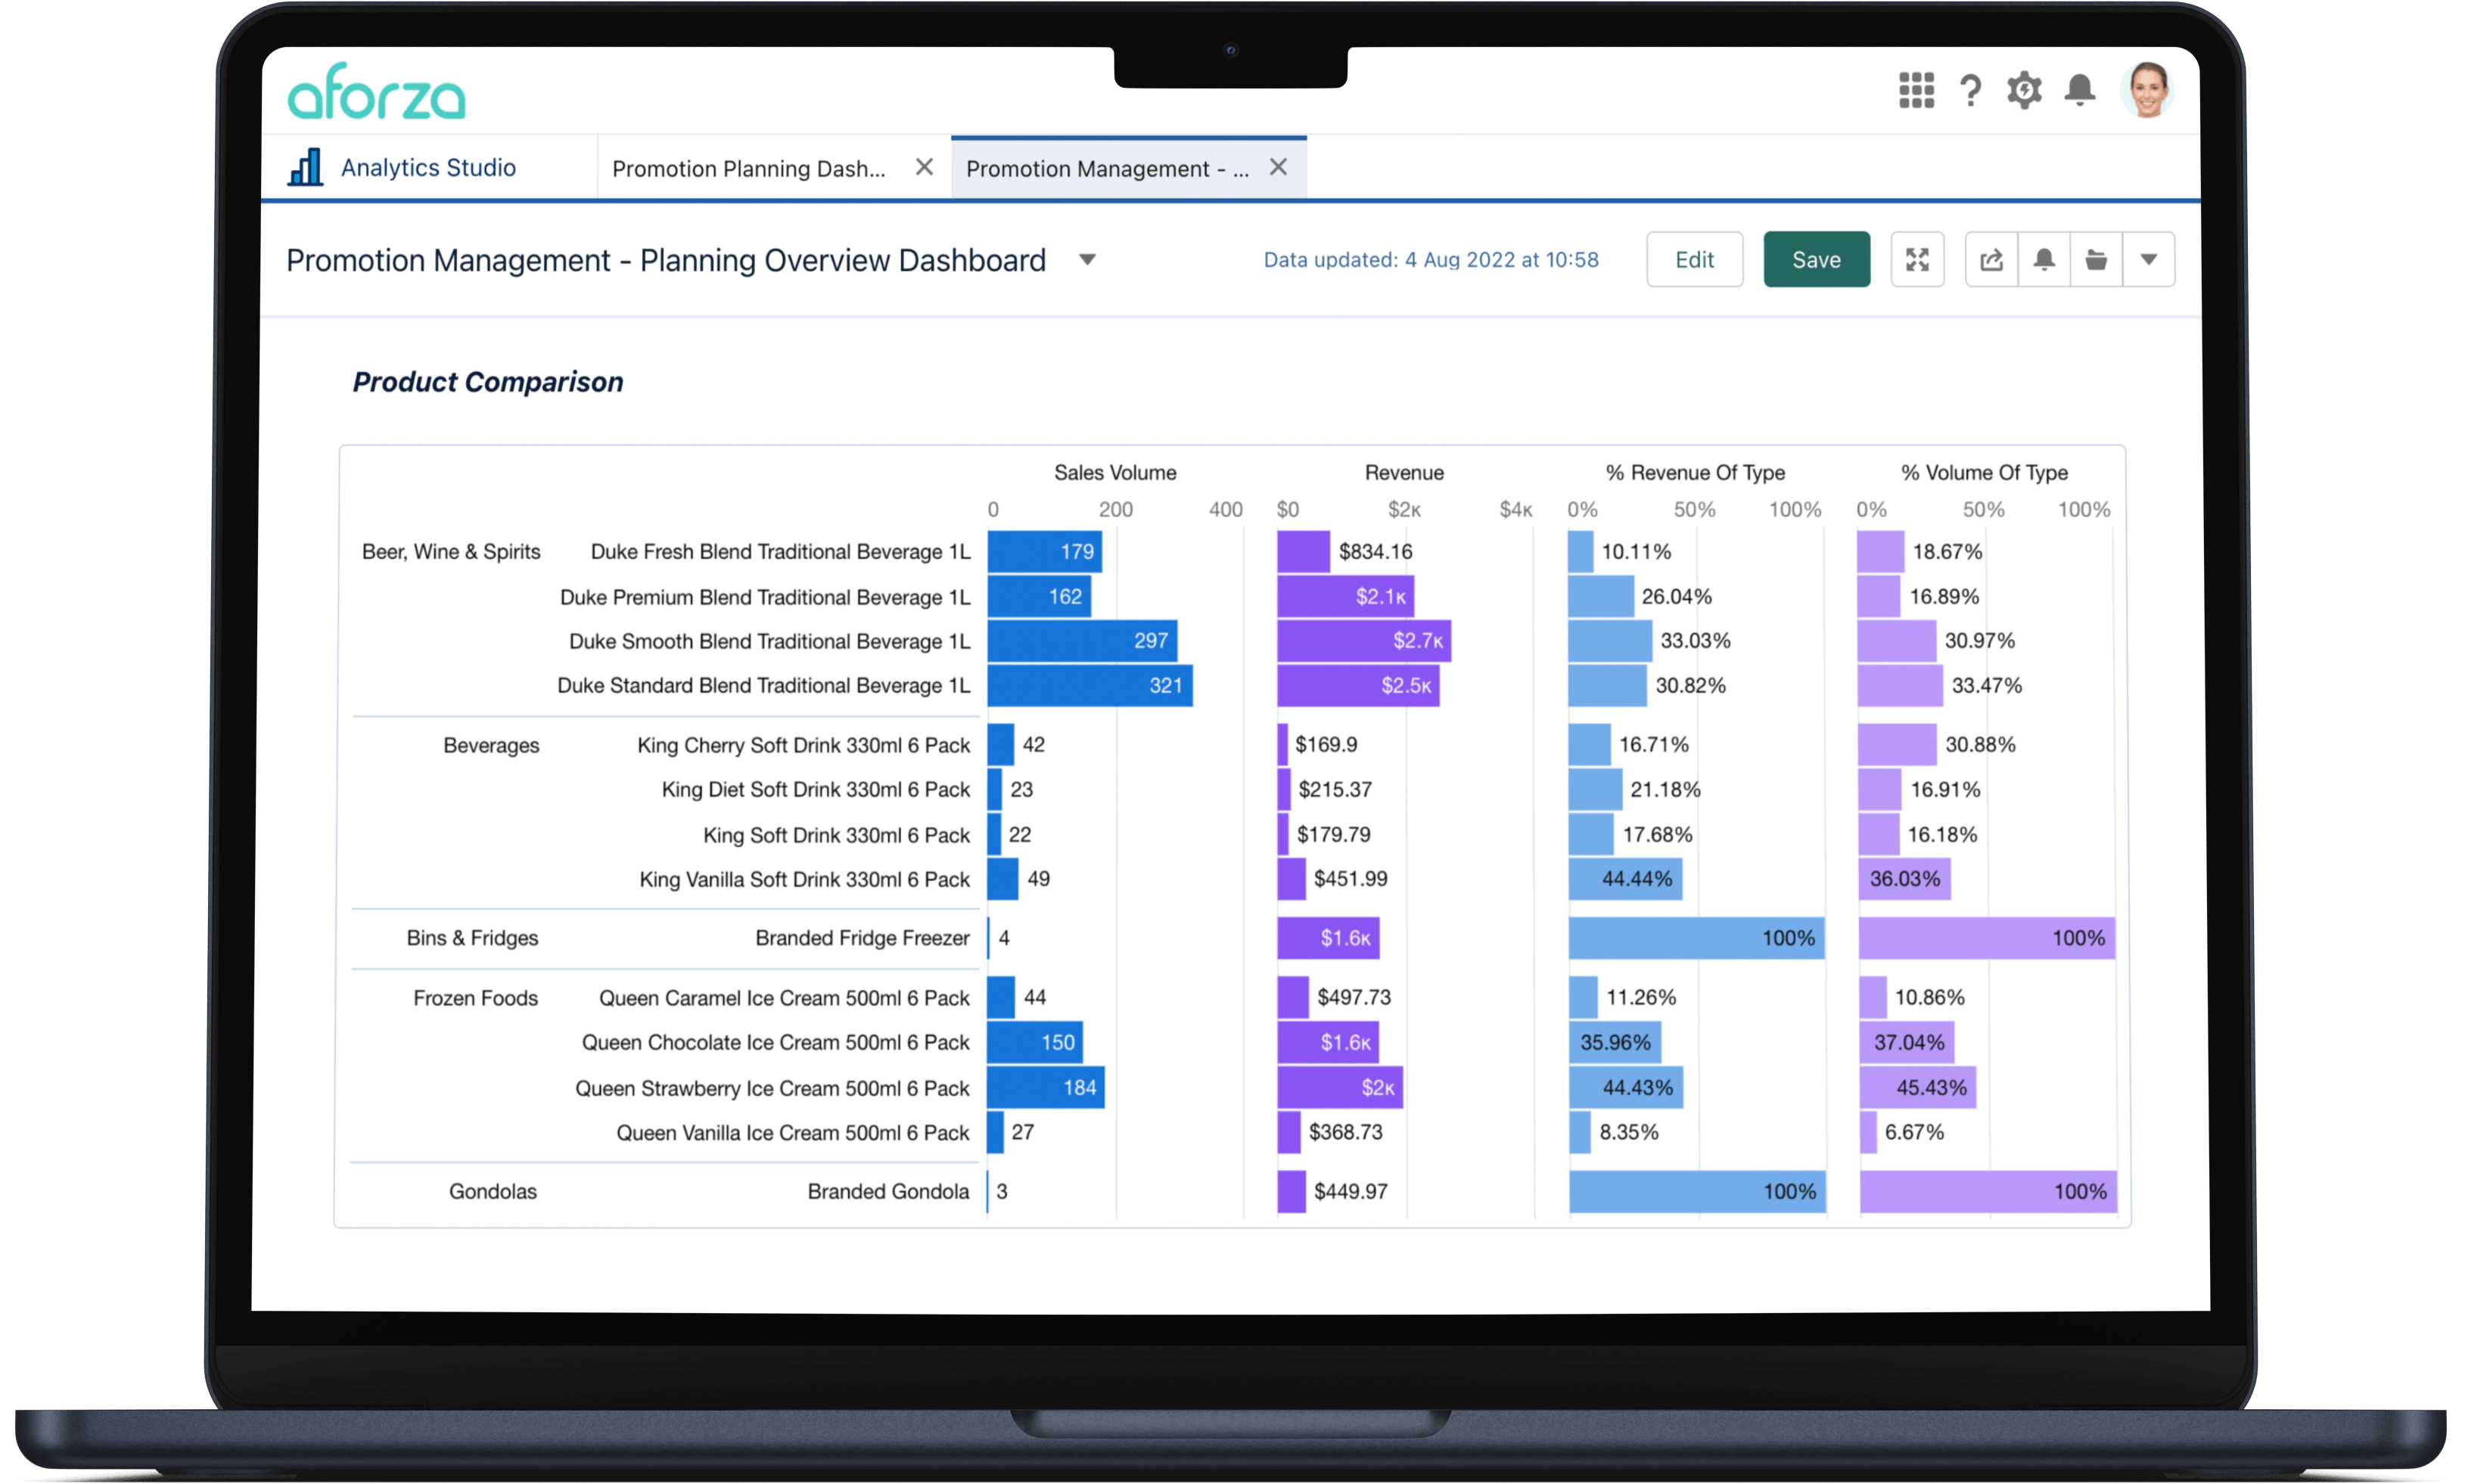Select the 321 sales volume bar

tap(1090, 685)
